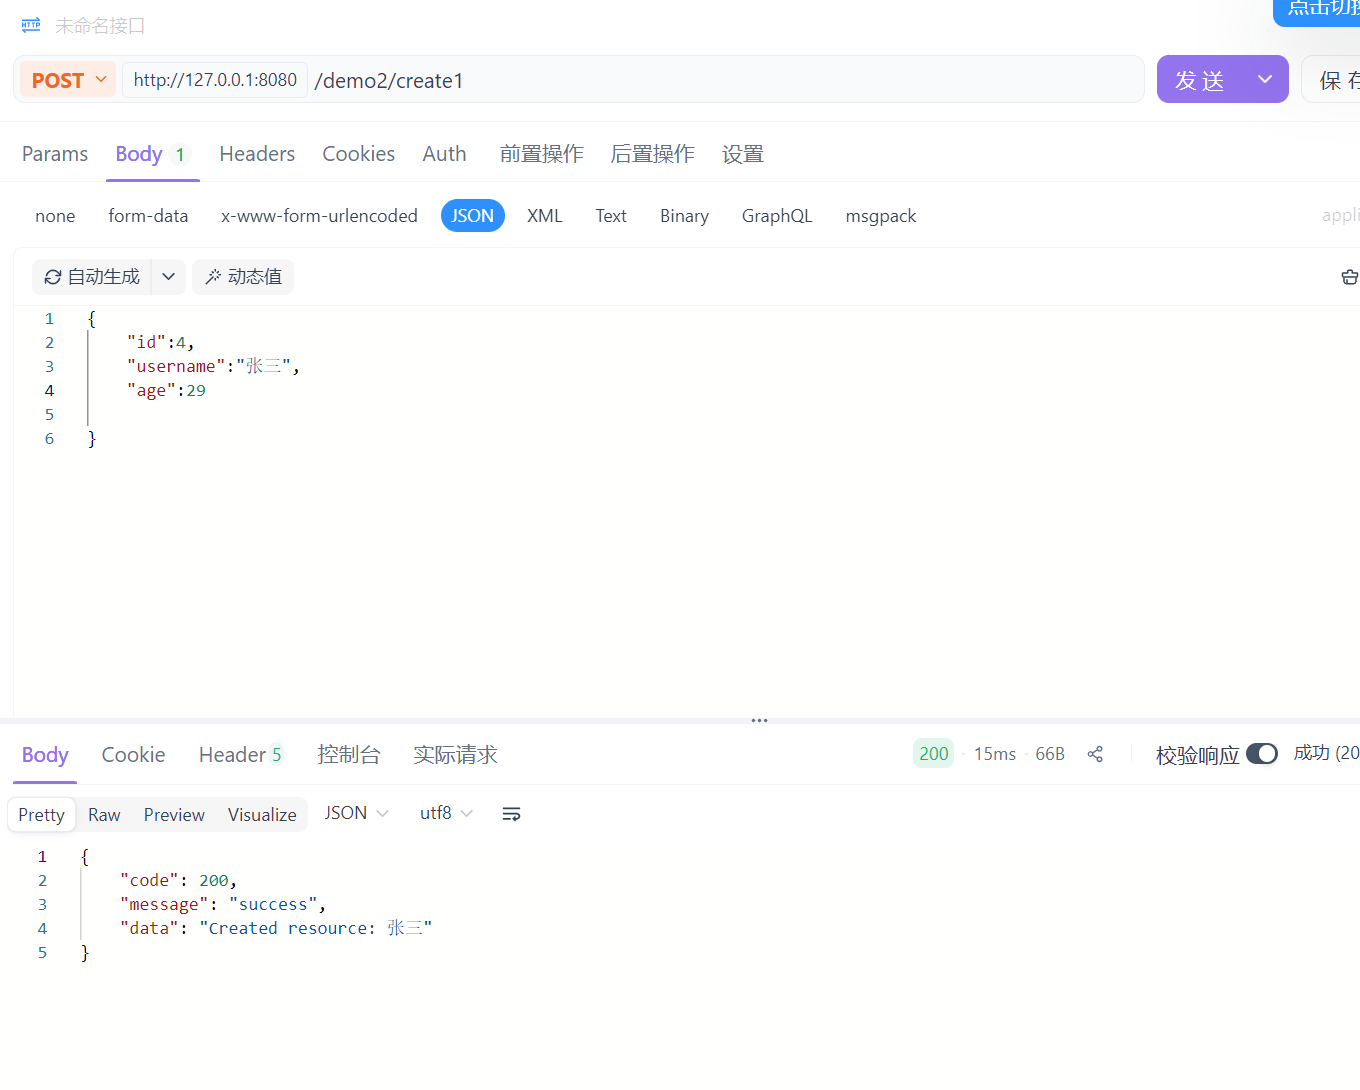Viewport: 1360px width, 1090px height.
Task: Click the "age":29 line in editor
Action: 166,390
